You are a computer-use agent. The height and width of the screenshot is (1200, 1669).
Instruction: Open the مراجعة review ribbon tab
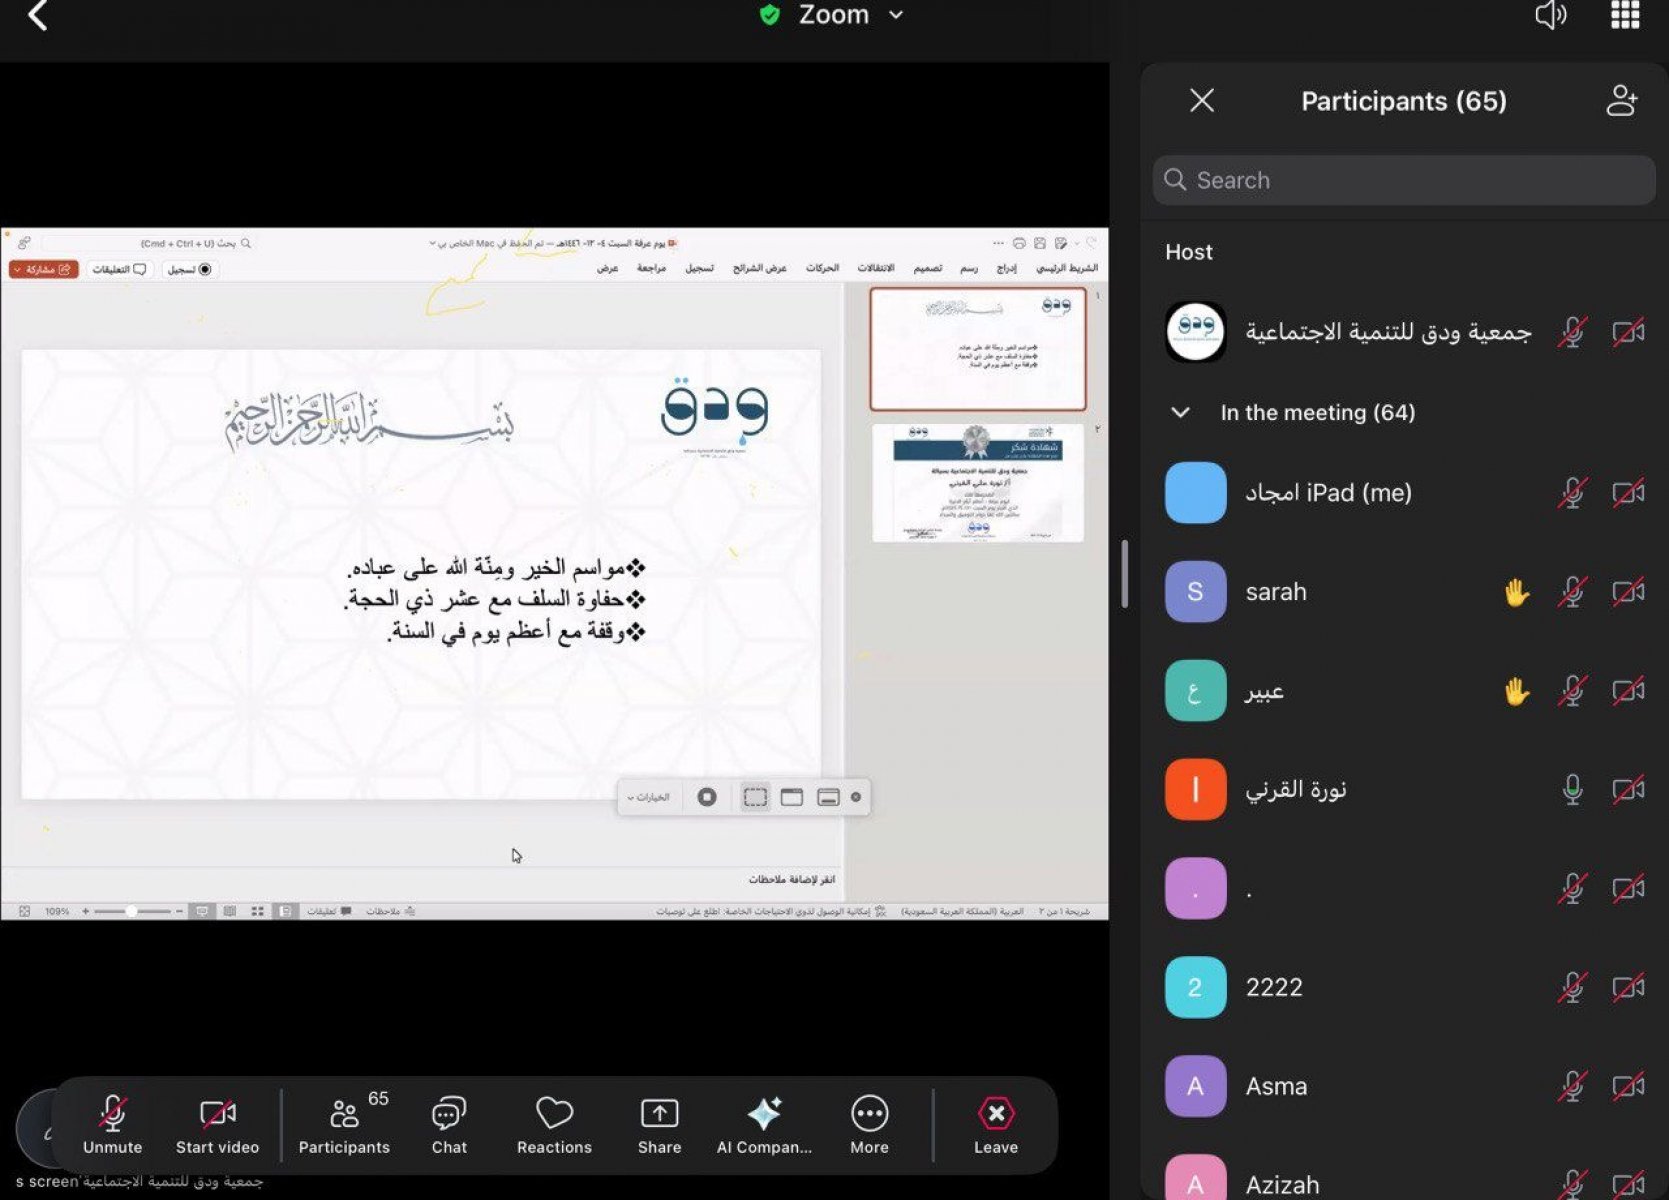pos(651,268)
